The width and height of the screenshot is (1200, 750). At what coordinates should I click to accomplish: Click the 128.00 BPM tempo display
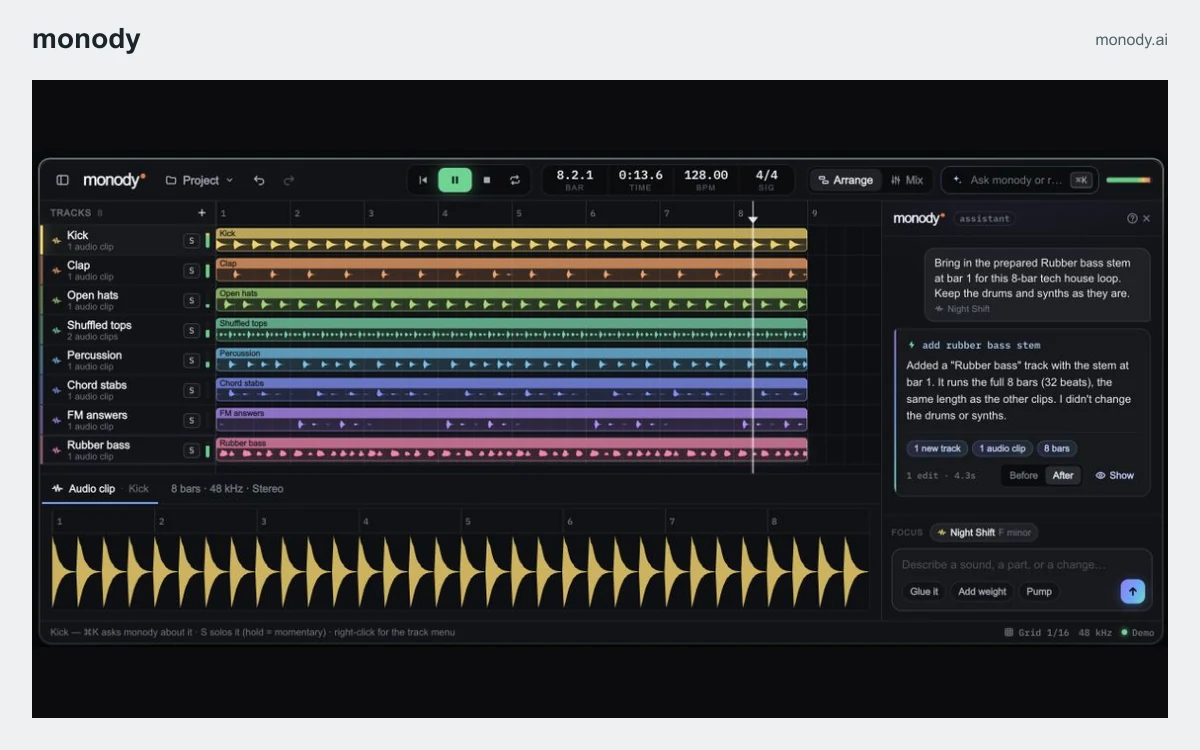tap(705, 180)
